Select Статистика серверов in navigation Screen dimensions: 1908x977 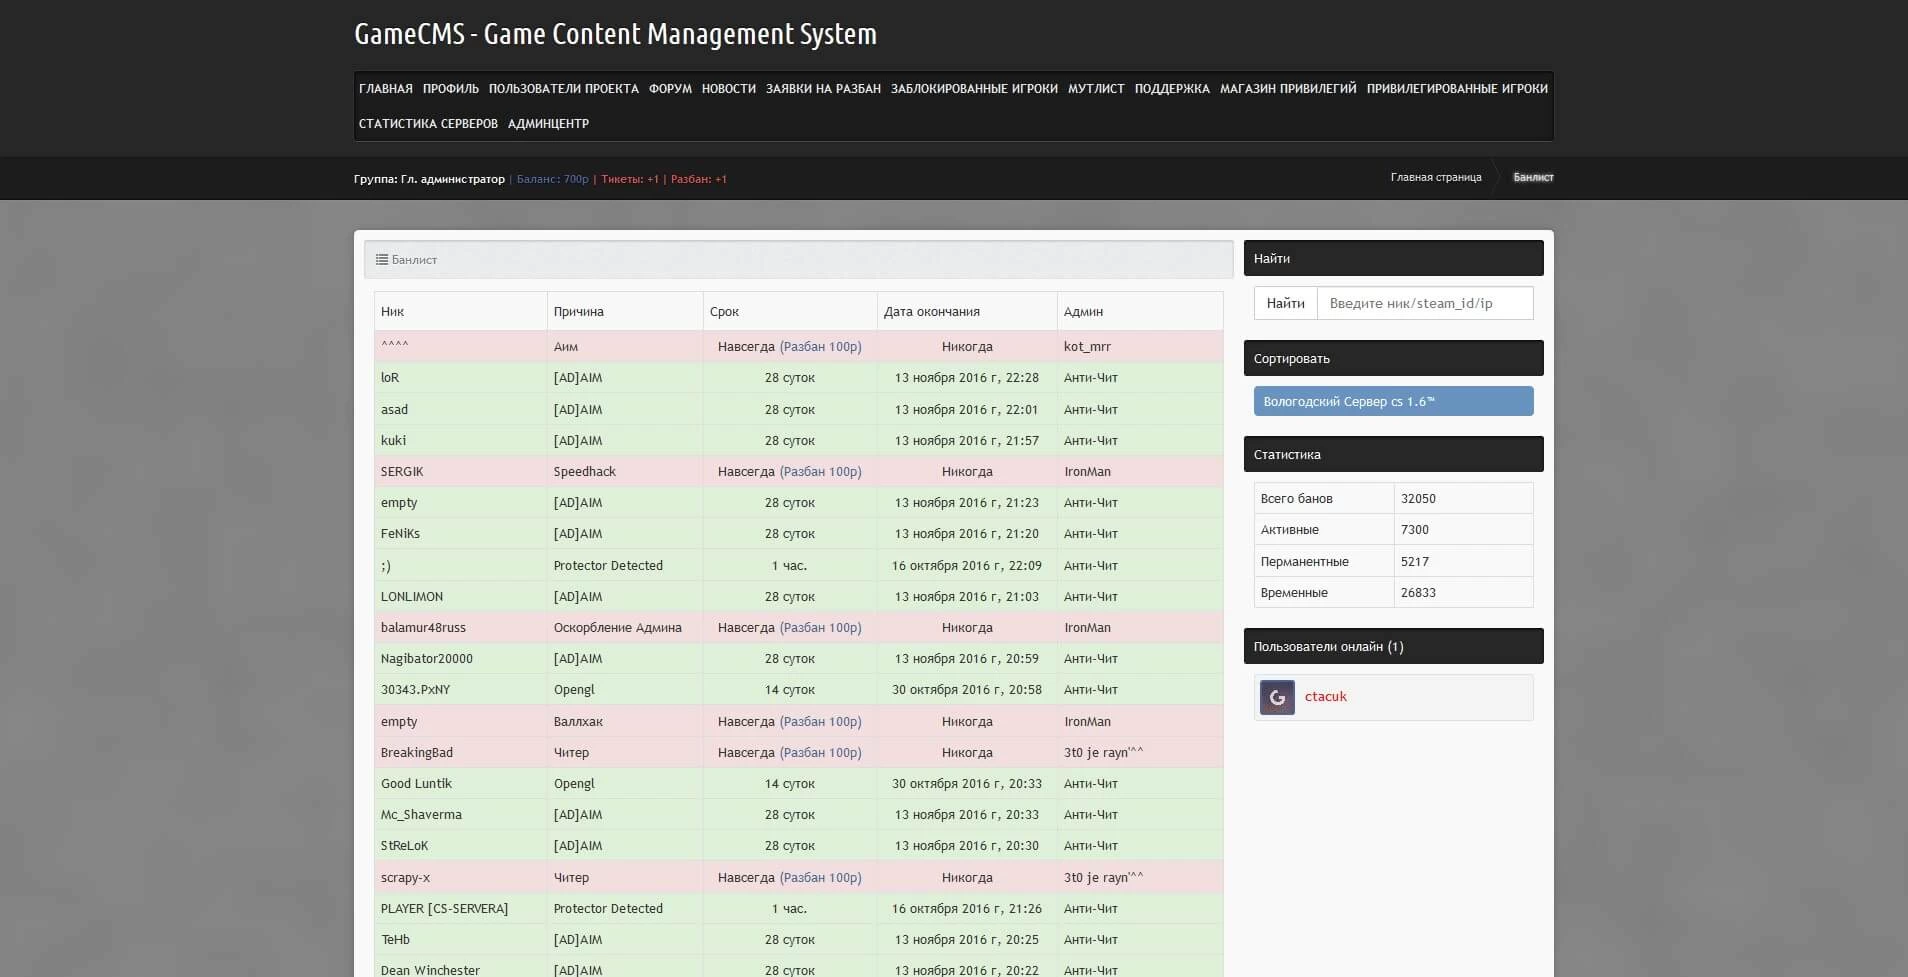click(428, 124)
